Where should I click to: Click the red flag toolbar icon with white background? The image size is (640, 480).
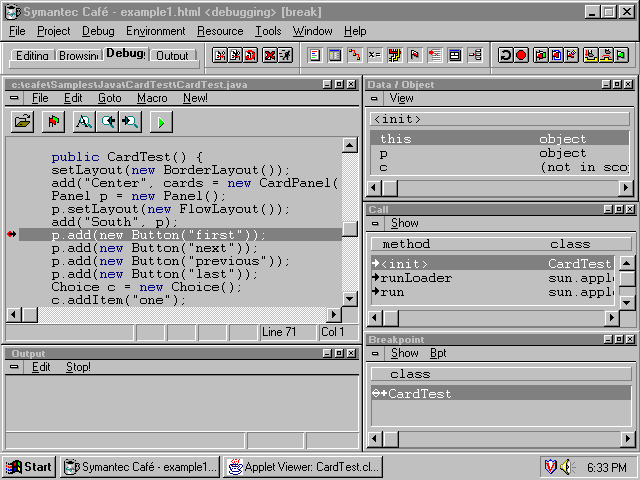coord(415,55)
